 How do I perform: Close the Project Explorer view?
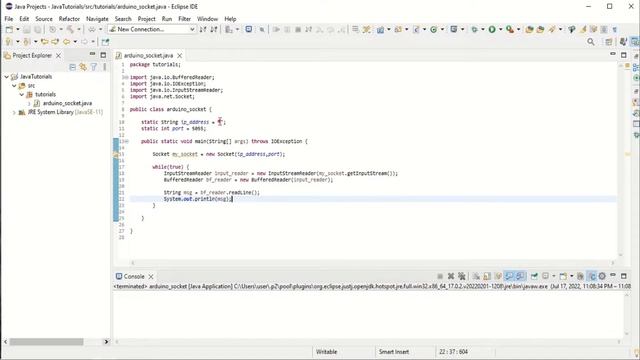point(58,55)
